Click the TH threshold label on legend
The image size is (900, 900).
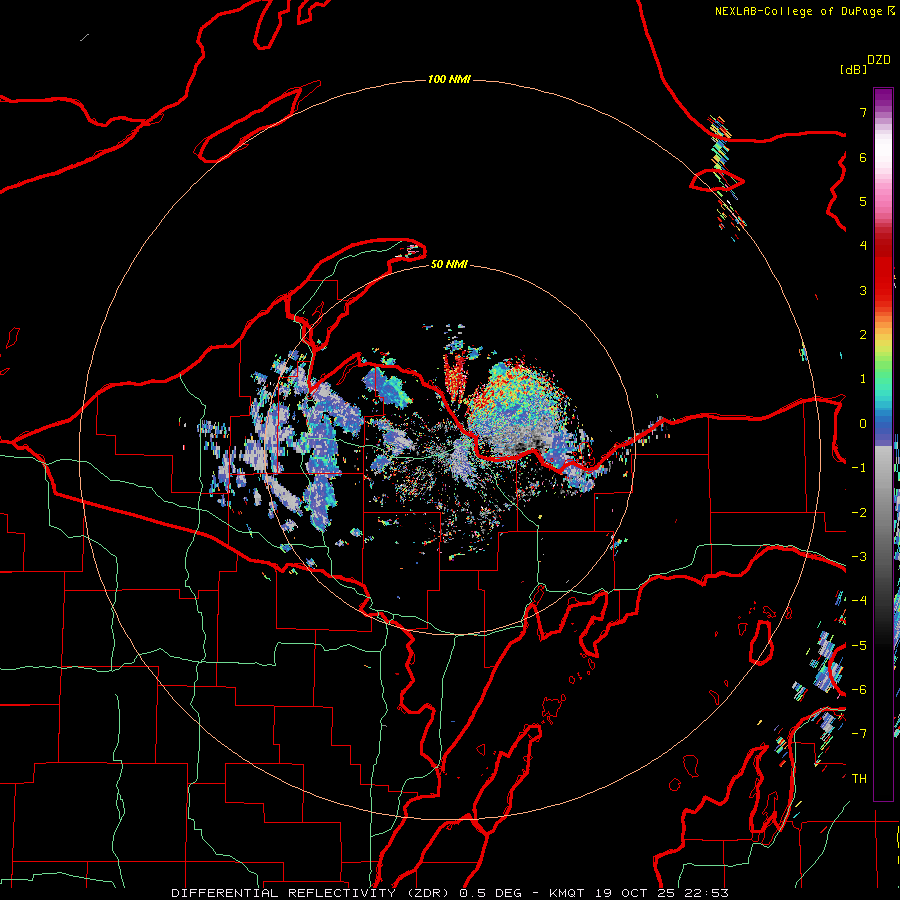click(859, 779)
